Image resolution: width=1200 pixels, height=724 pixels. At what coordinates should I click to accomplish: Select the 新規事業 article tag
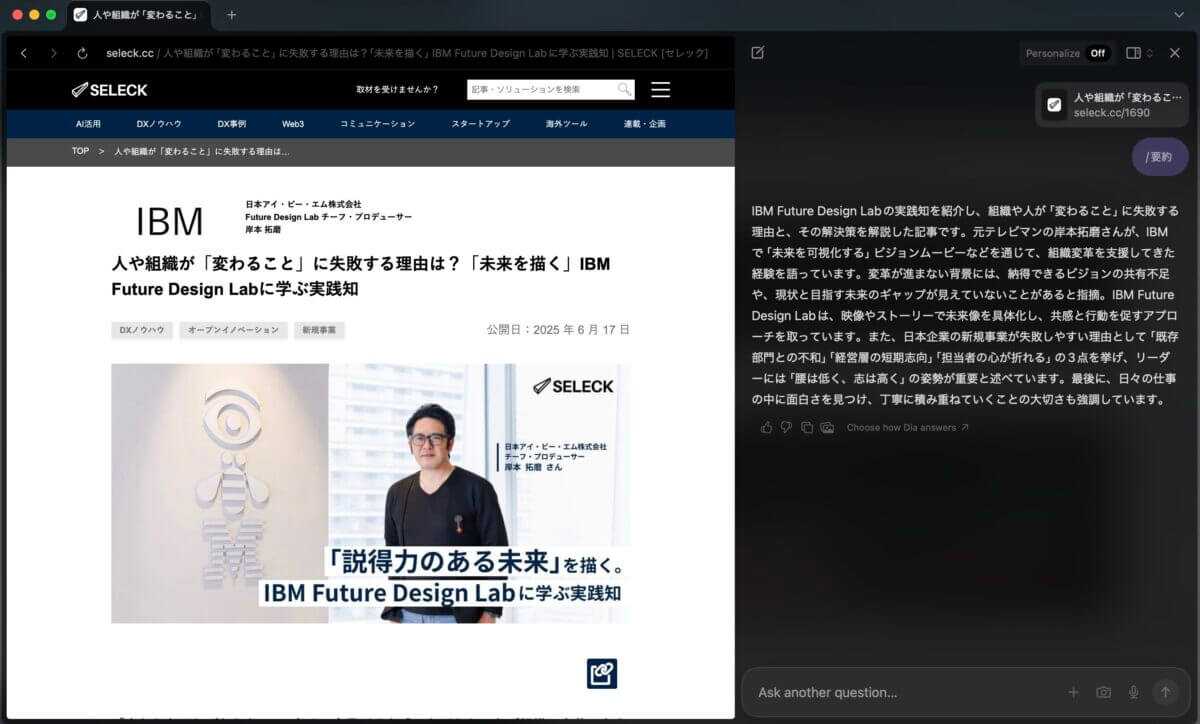pyautogui.click(x=319, y=330)
